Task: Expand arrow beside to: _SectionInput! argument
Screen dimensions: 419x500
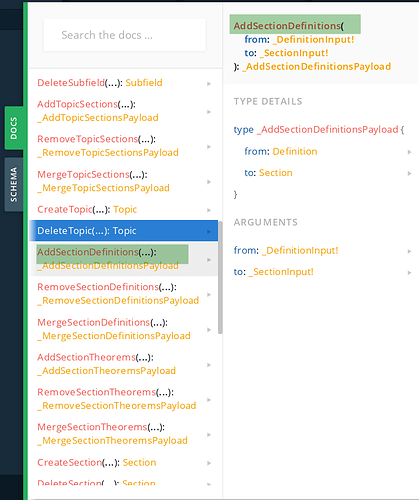Action: (409, 272)
